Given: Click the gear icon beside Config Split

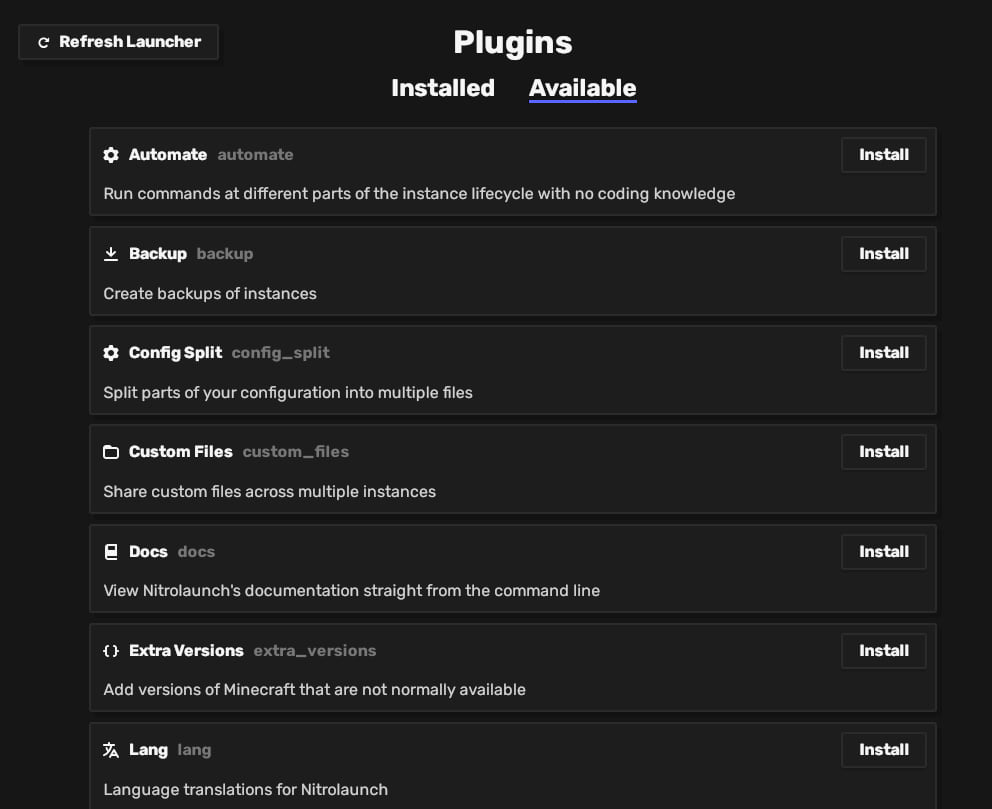Looking at the screenshot, I should 111,353.
